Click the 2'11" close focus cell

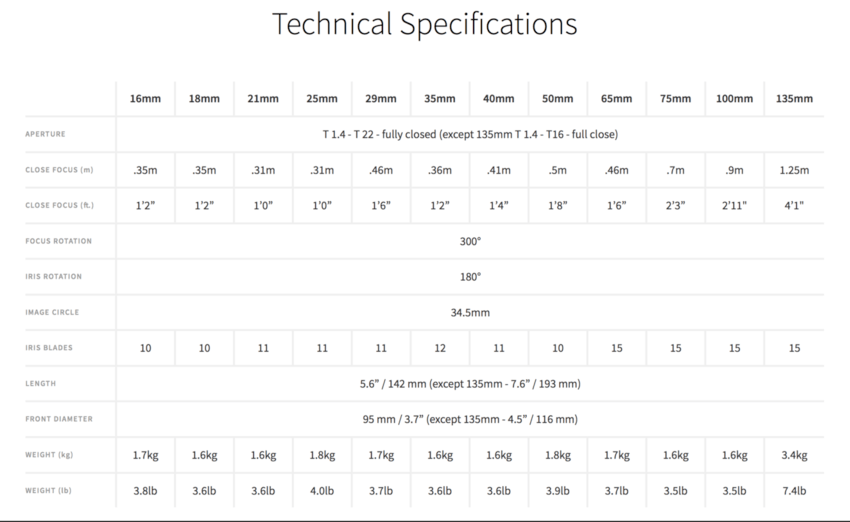(x=734, y=205)
